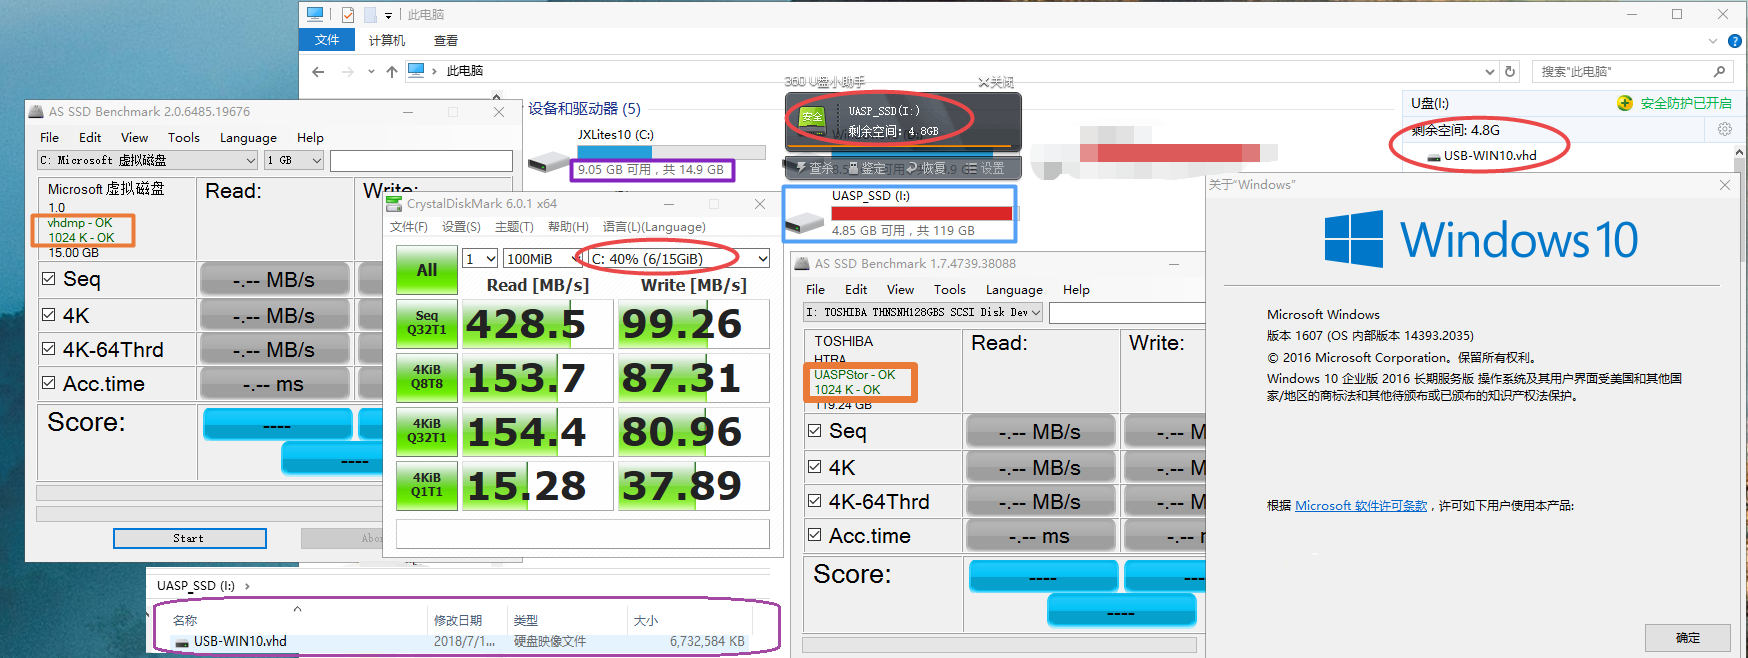Click Explorer's forward navigation arrow
Image resolution: width=1748 pixels, height=658 pixels.
coord(347,71)
